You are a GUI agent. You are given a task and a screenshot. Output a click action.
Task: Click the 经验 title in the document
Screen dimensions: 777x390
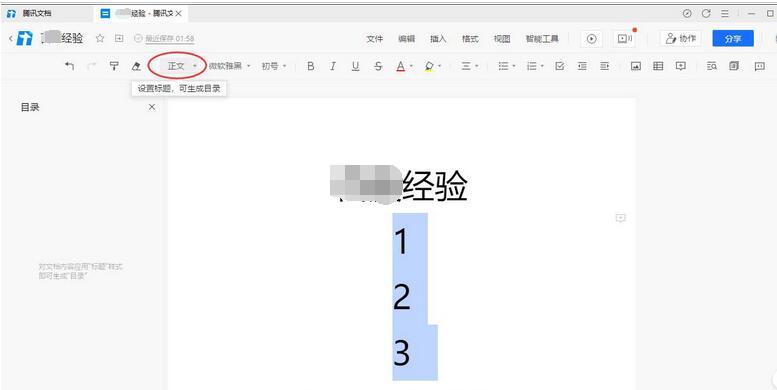coord(435,187)
